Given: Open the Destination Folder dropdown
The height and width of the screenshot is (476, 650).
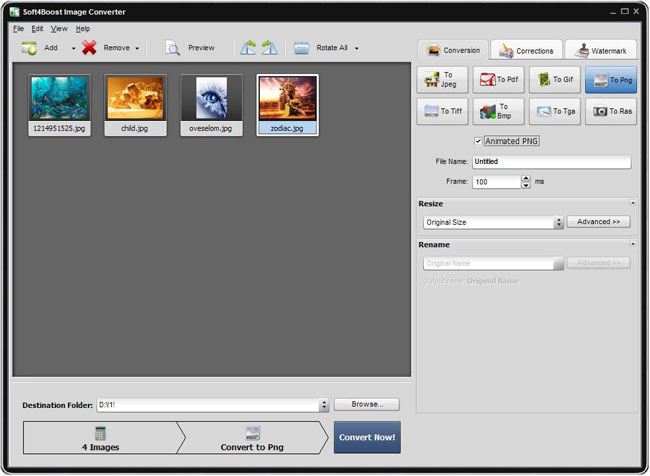Looking at the screenshot, I should coord(324,405).
